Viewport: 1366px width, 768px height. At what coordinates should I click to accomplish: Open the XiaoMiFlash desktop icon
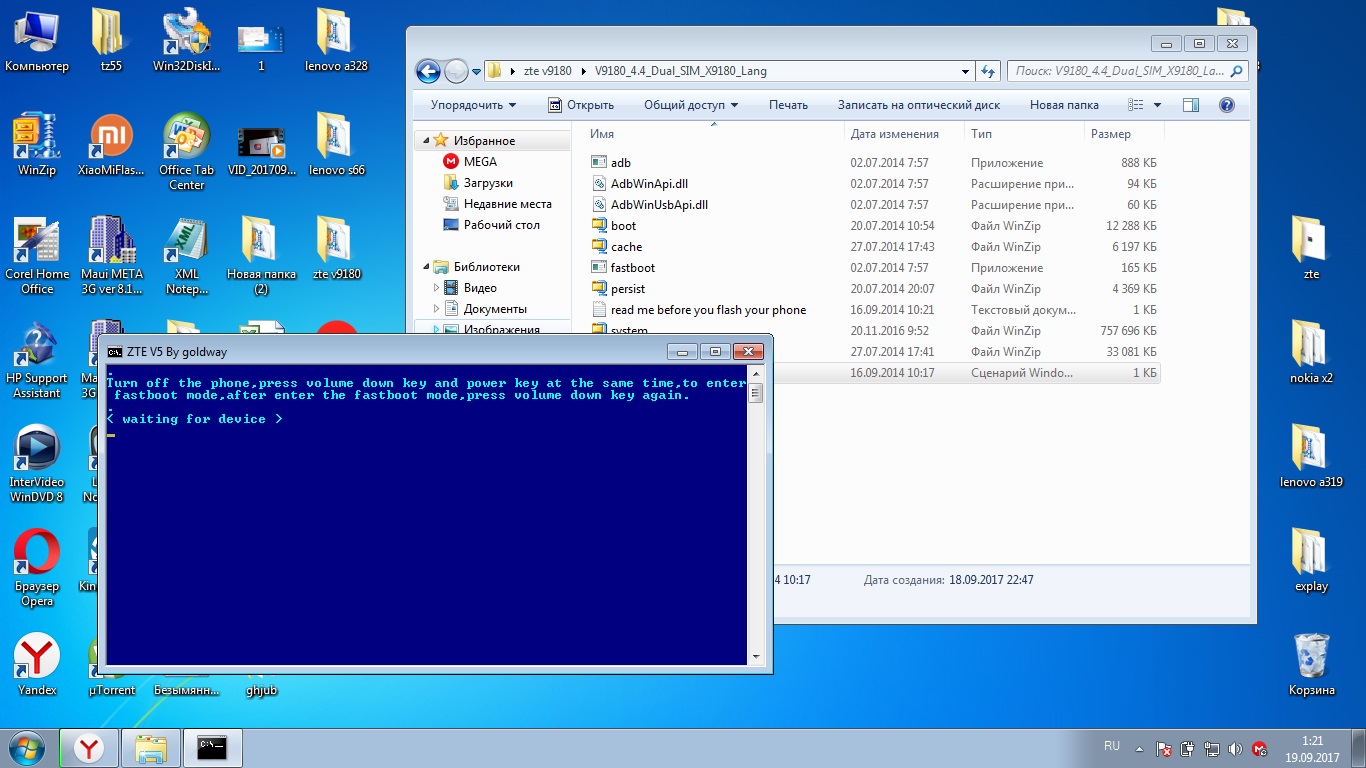(x=111, y=137)
